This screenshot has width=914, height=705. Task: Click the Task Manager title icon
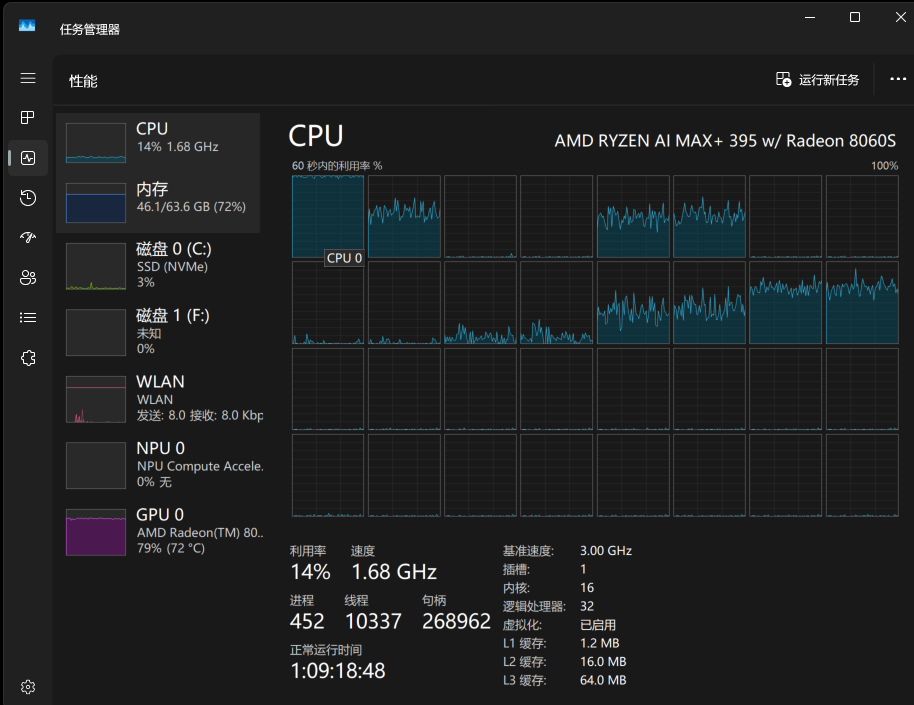tap(27, 26)
